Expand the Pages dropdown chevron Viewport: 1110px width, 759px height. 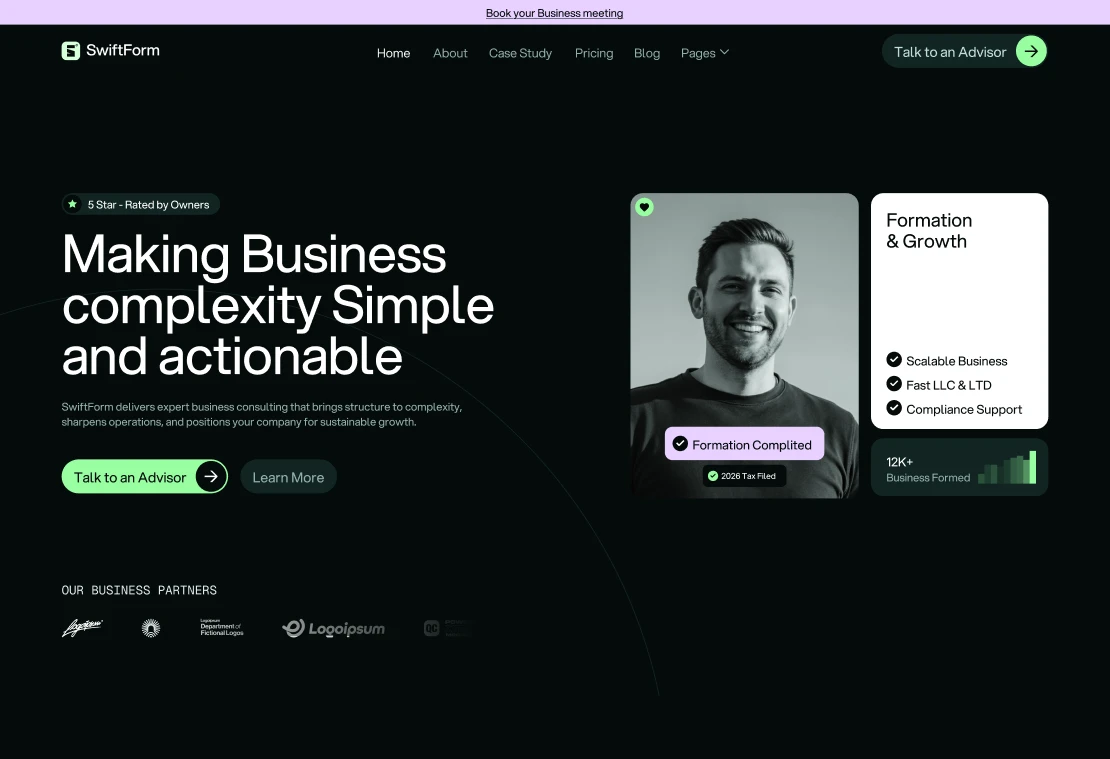coord(724,52)
